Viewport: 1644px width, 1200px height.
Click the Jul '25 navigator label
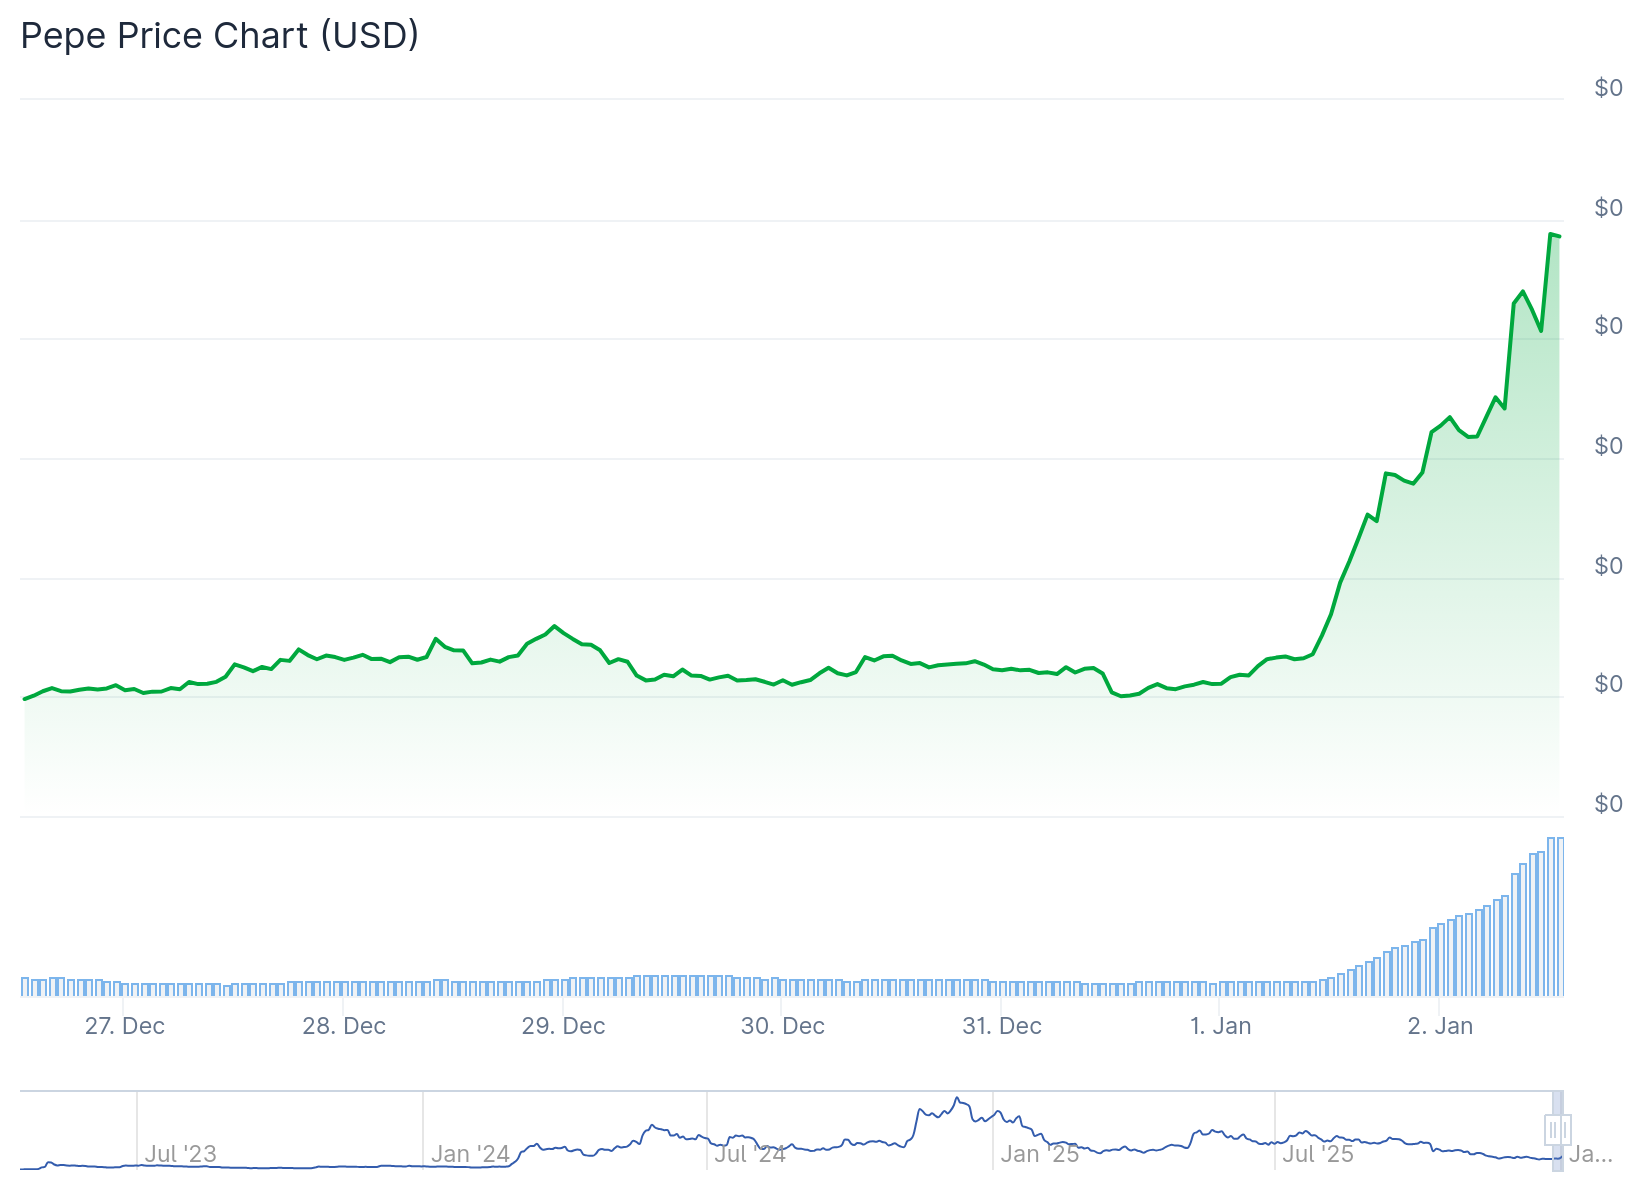[1318, 1154]
